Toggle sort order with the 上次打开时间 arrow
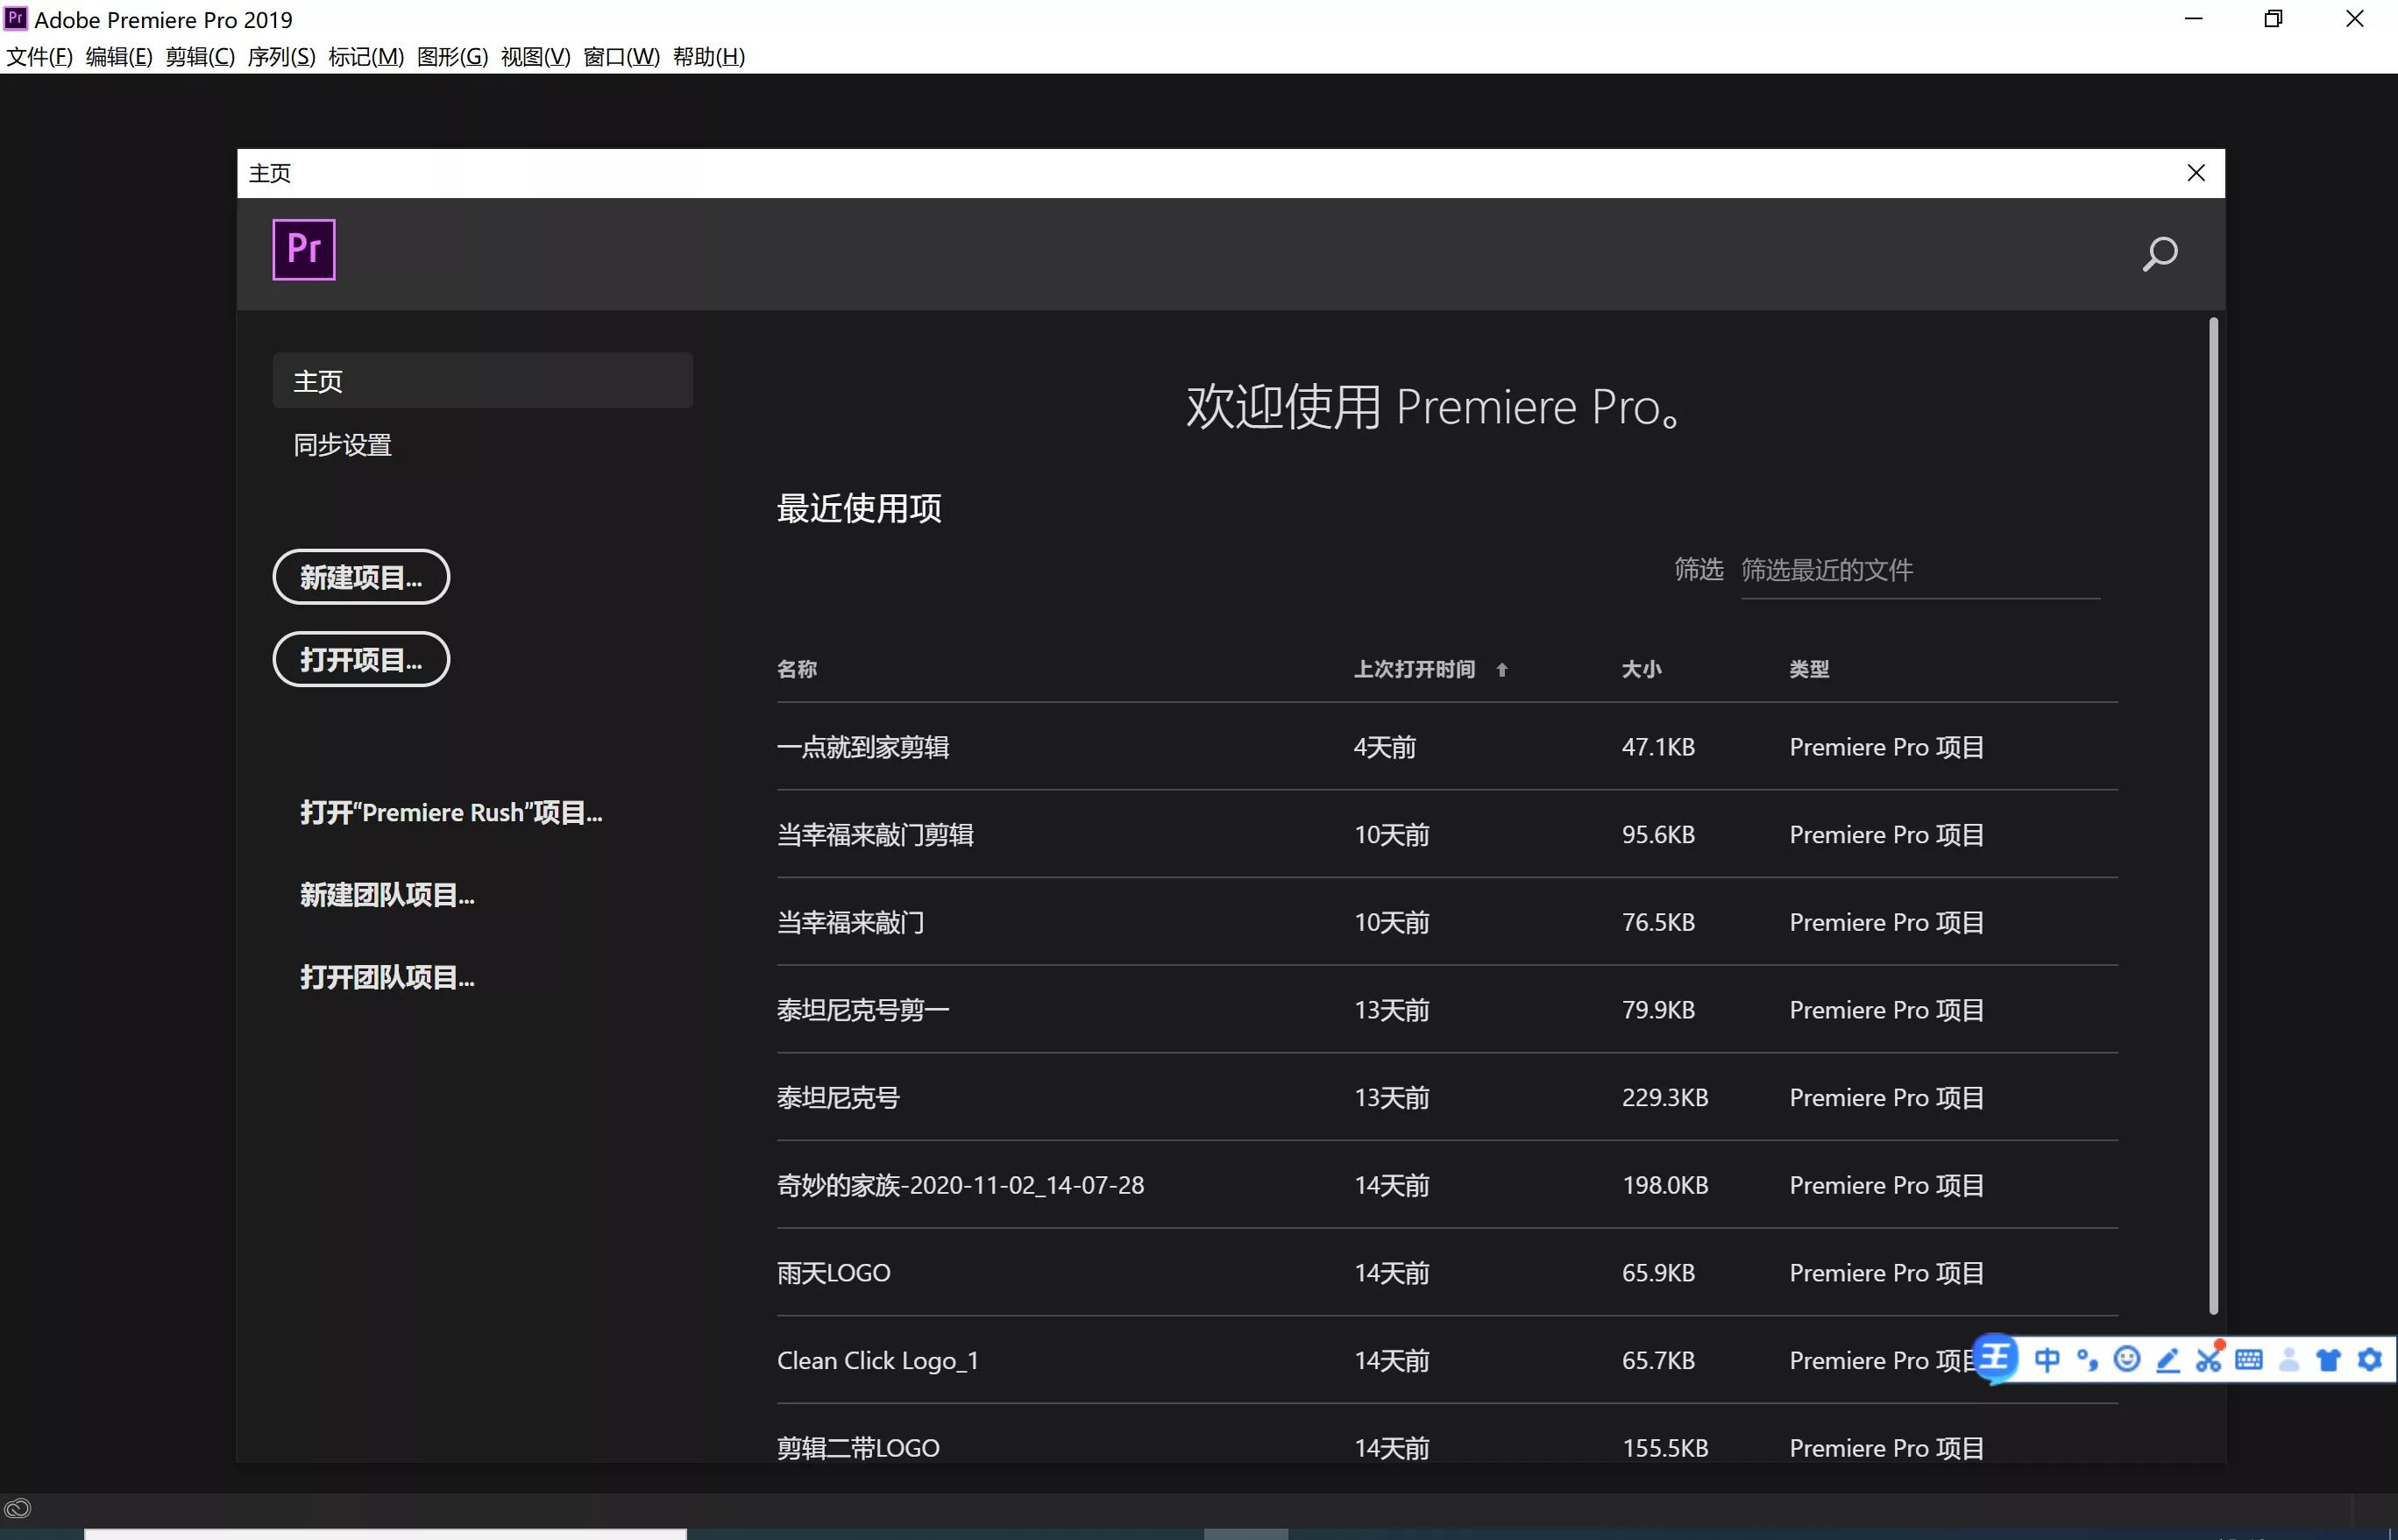2398x1540 pixels. tap(1503, 669)
